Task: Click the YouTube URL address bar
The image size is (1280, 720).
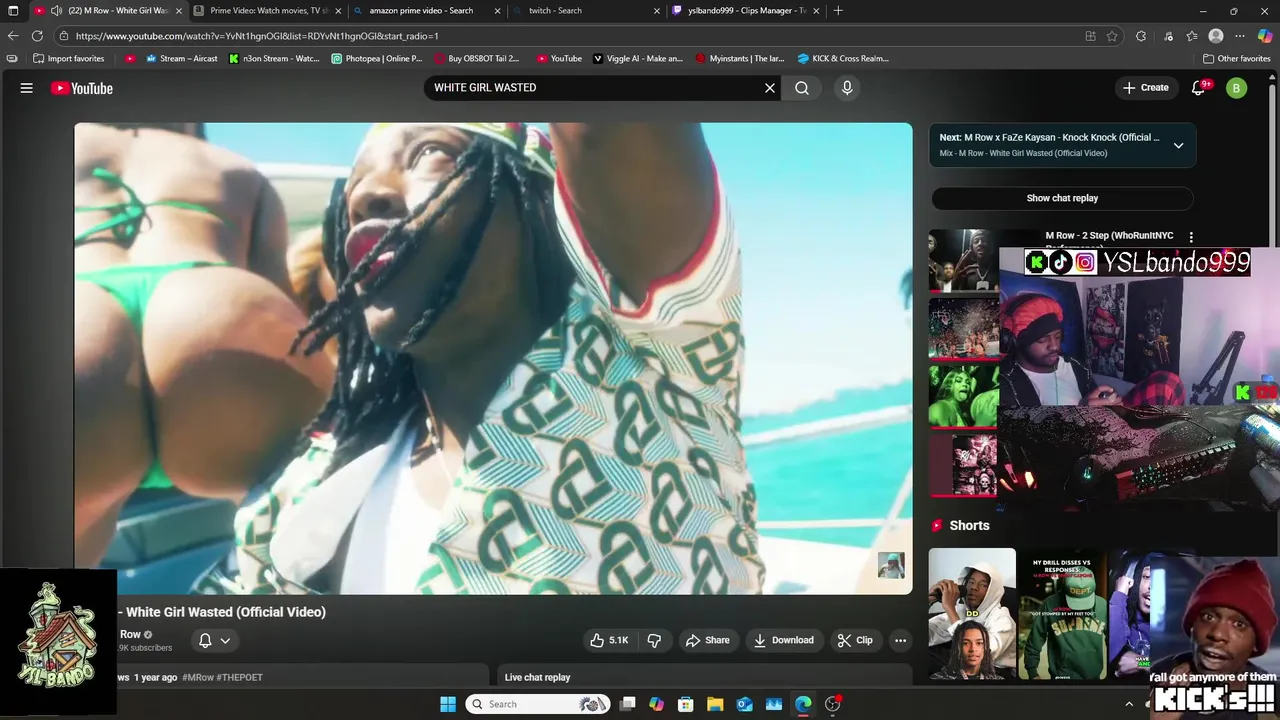Action: point(570,36)
